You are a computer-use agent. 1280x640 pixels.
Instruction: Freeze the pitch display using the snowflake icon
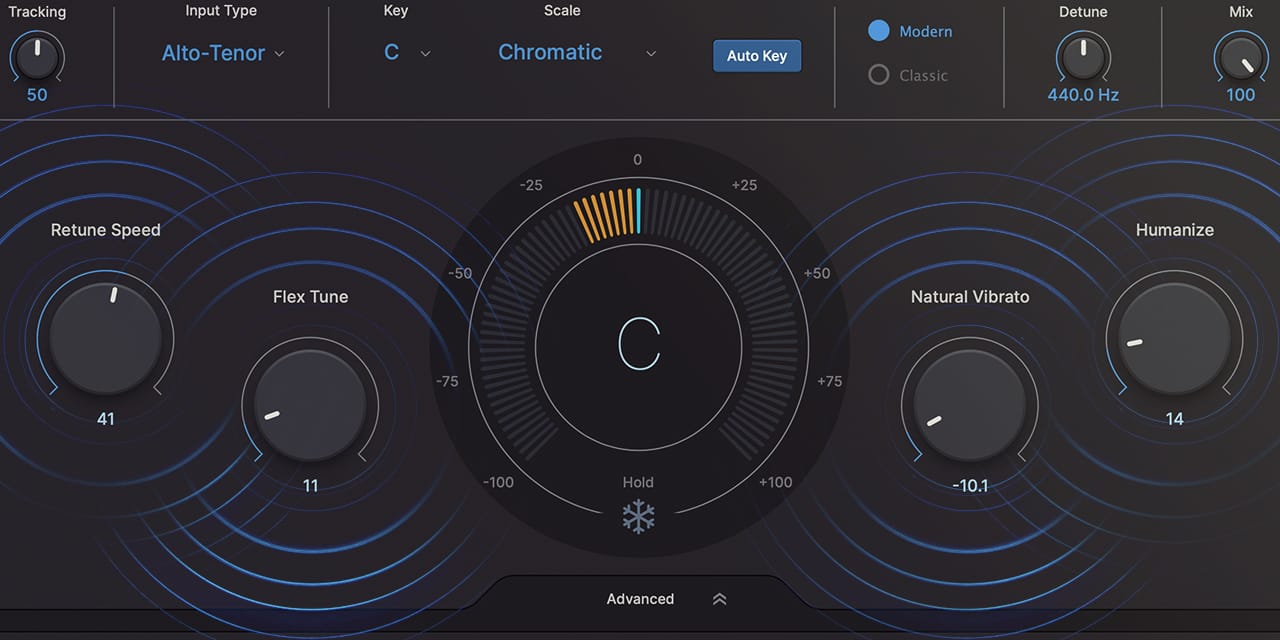pos(638,516)
